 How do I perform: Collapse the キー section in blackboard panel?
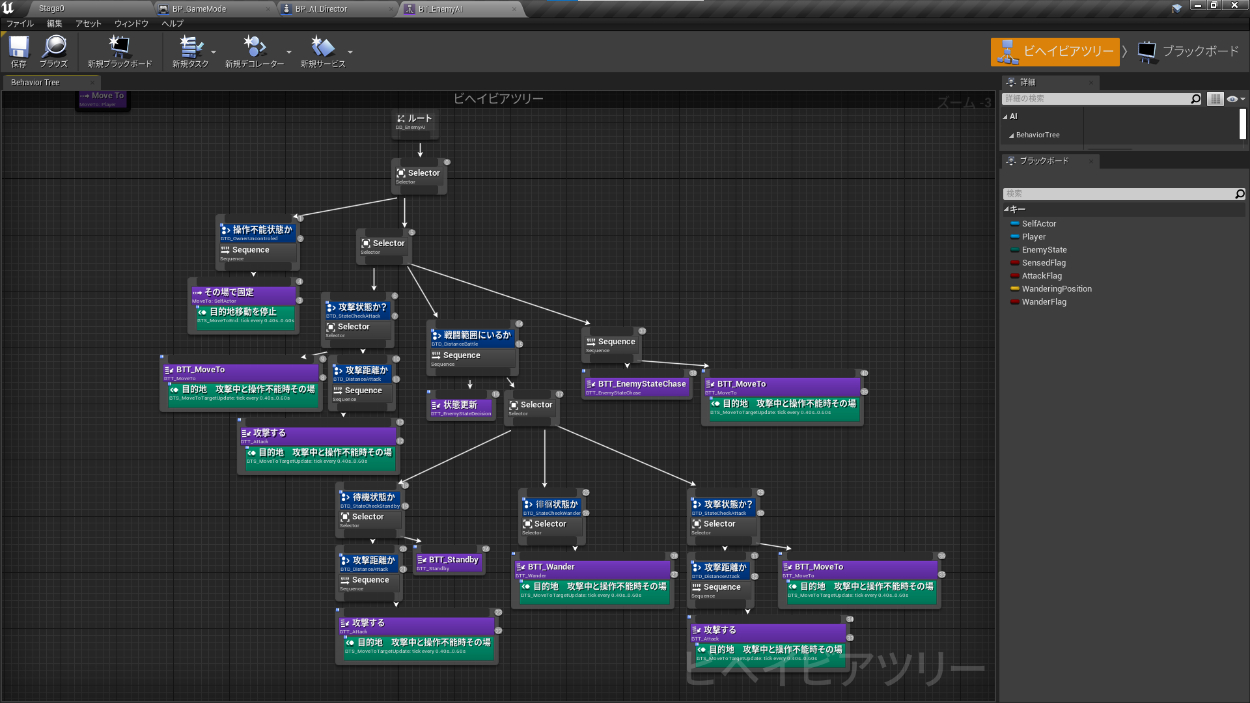pyautogui.click(x=1007, y=209)
